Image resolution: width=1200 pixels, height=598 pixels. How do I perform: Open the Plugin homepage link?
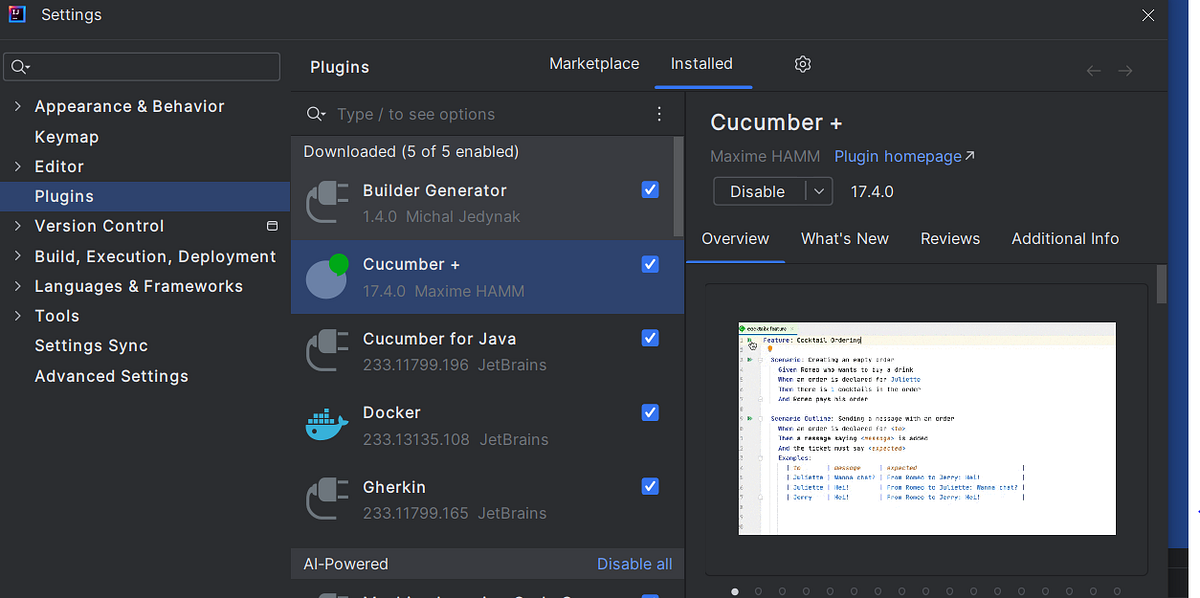(x=897, y=157)
